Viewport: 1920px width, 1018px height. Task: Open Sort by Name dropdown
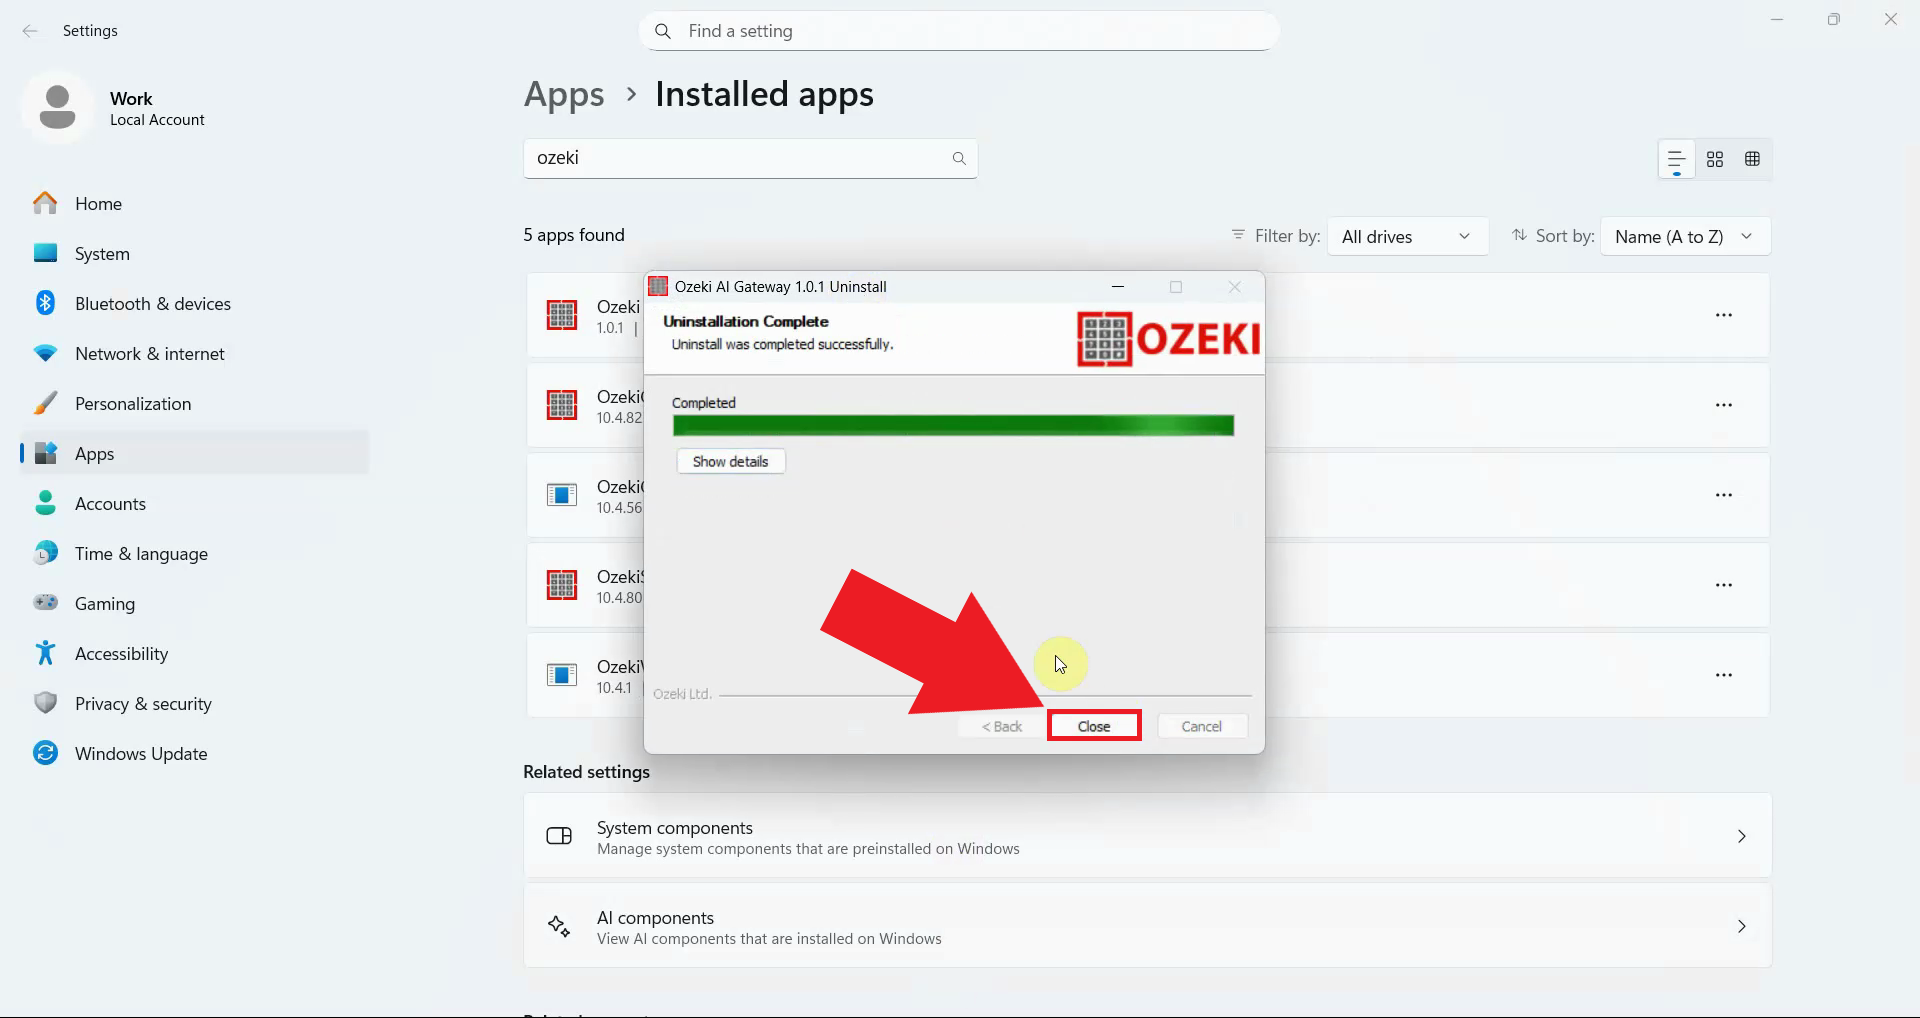(x=1684, y=237)
